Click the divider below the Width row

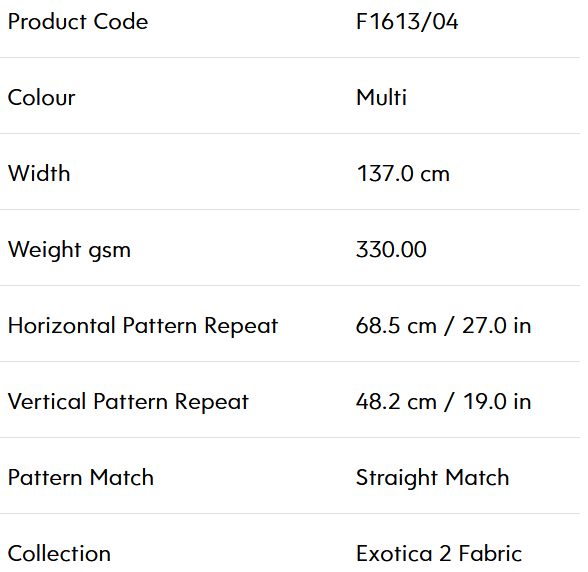pos(290,210)
